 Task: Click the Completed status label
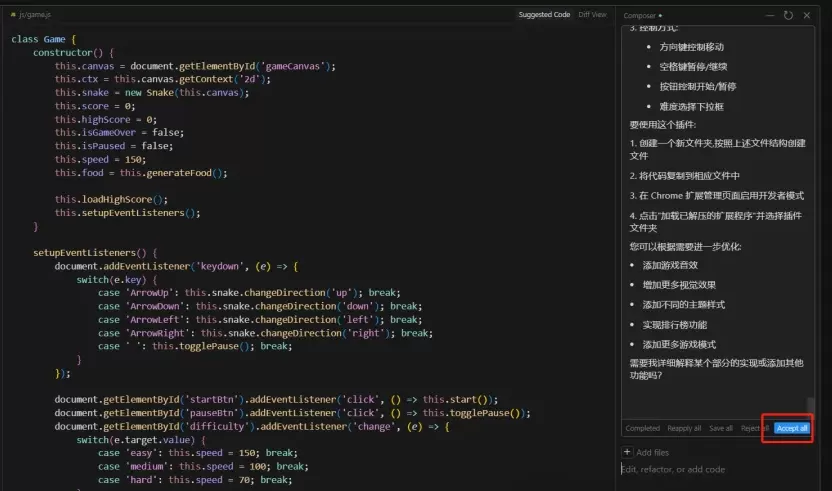click(x=642, y=428)
